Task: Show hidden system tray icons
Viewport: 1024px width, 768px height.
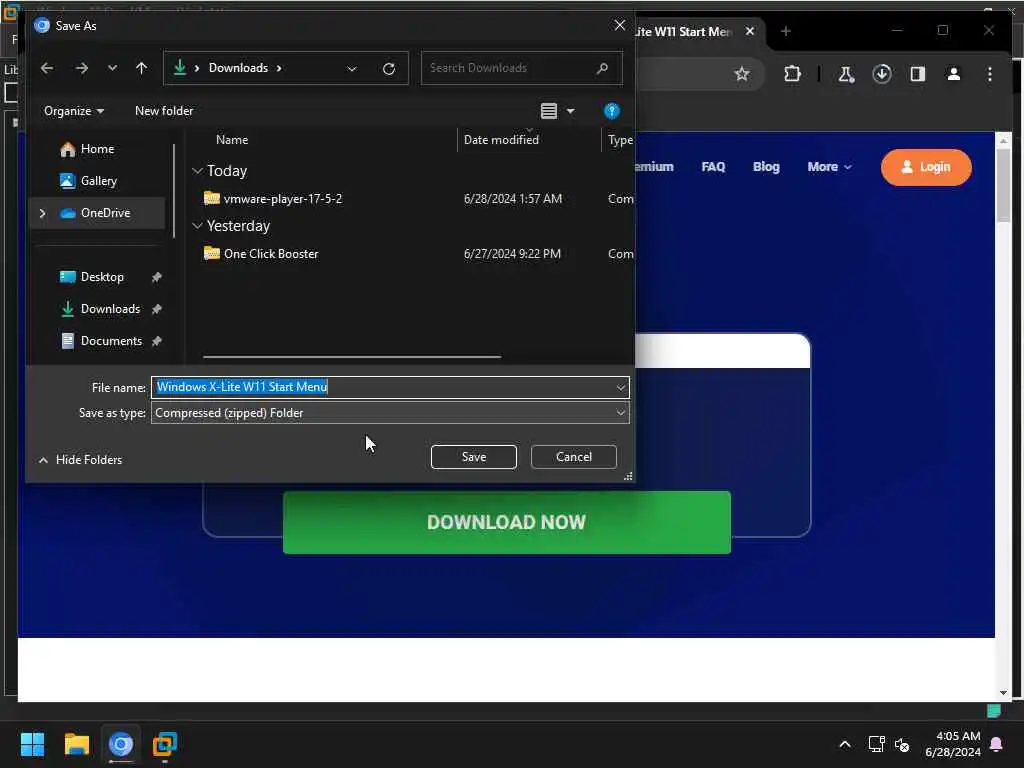Action: coord(844,744)
